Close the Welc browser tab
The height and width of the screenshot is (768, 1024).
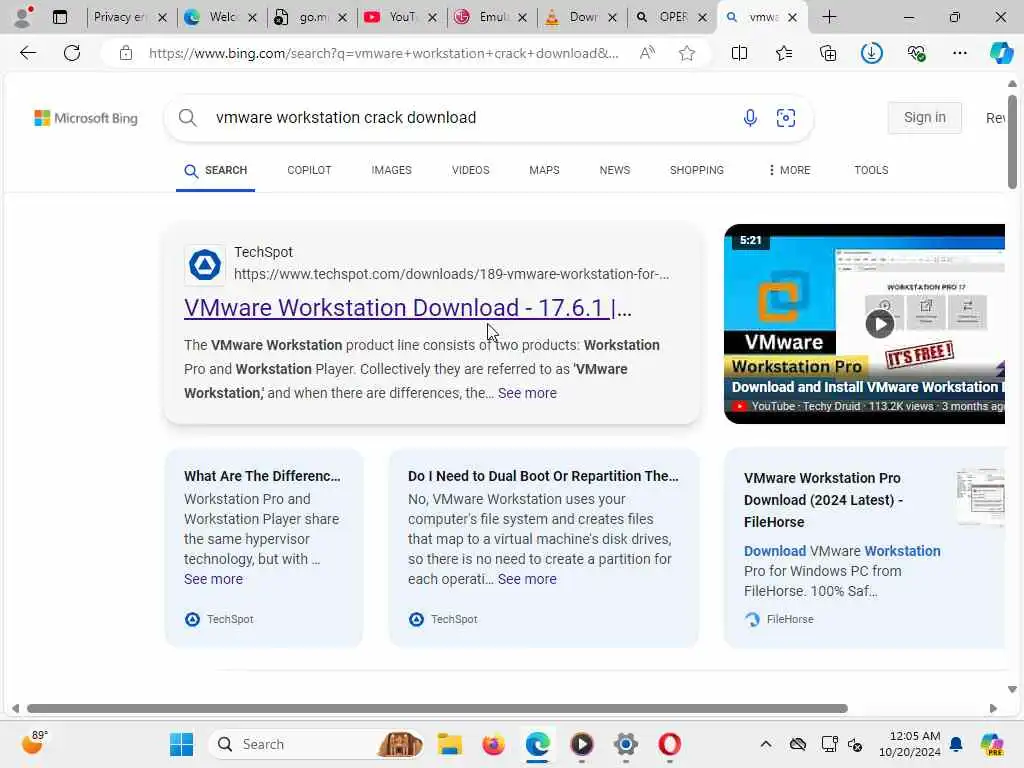tap(252, 18)
